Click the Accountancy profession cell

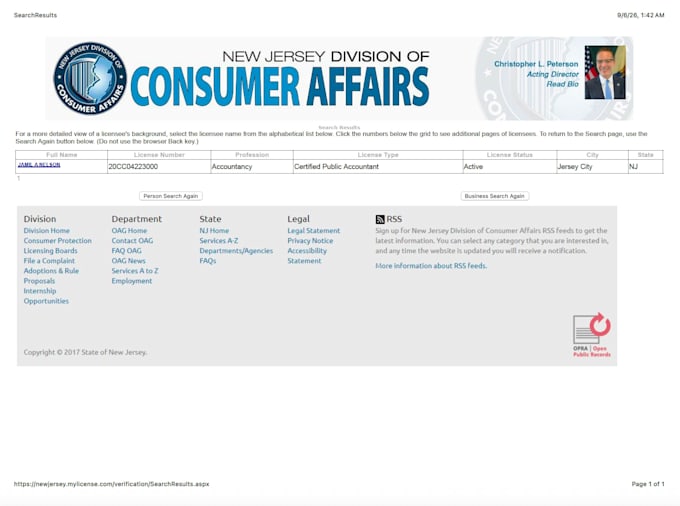[252, 166]
